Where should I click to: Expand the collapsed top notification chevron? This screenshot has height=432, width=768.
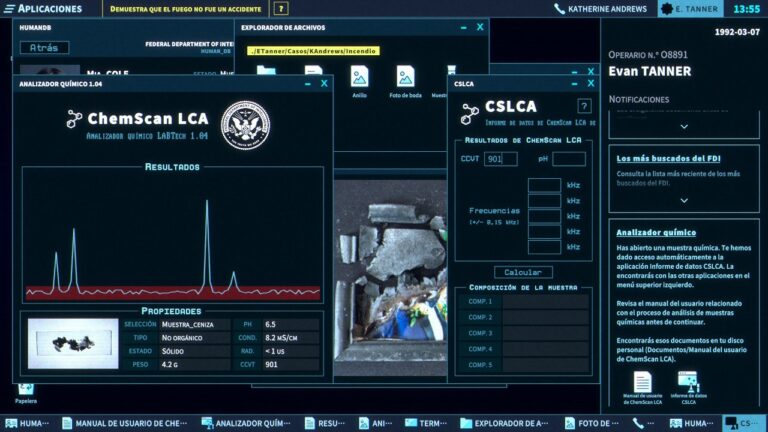tap(684, 127)
